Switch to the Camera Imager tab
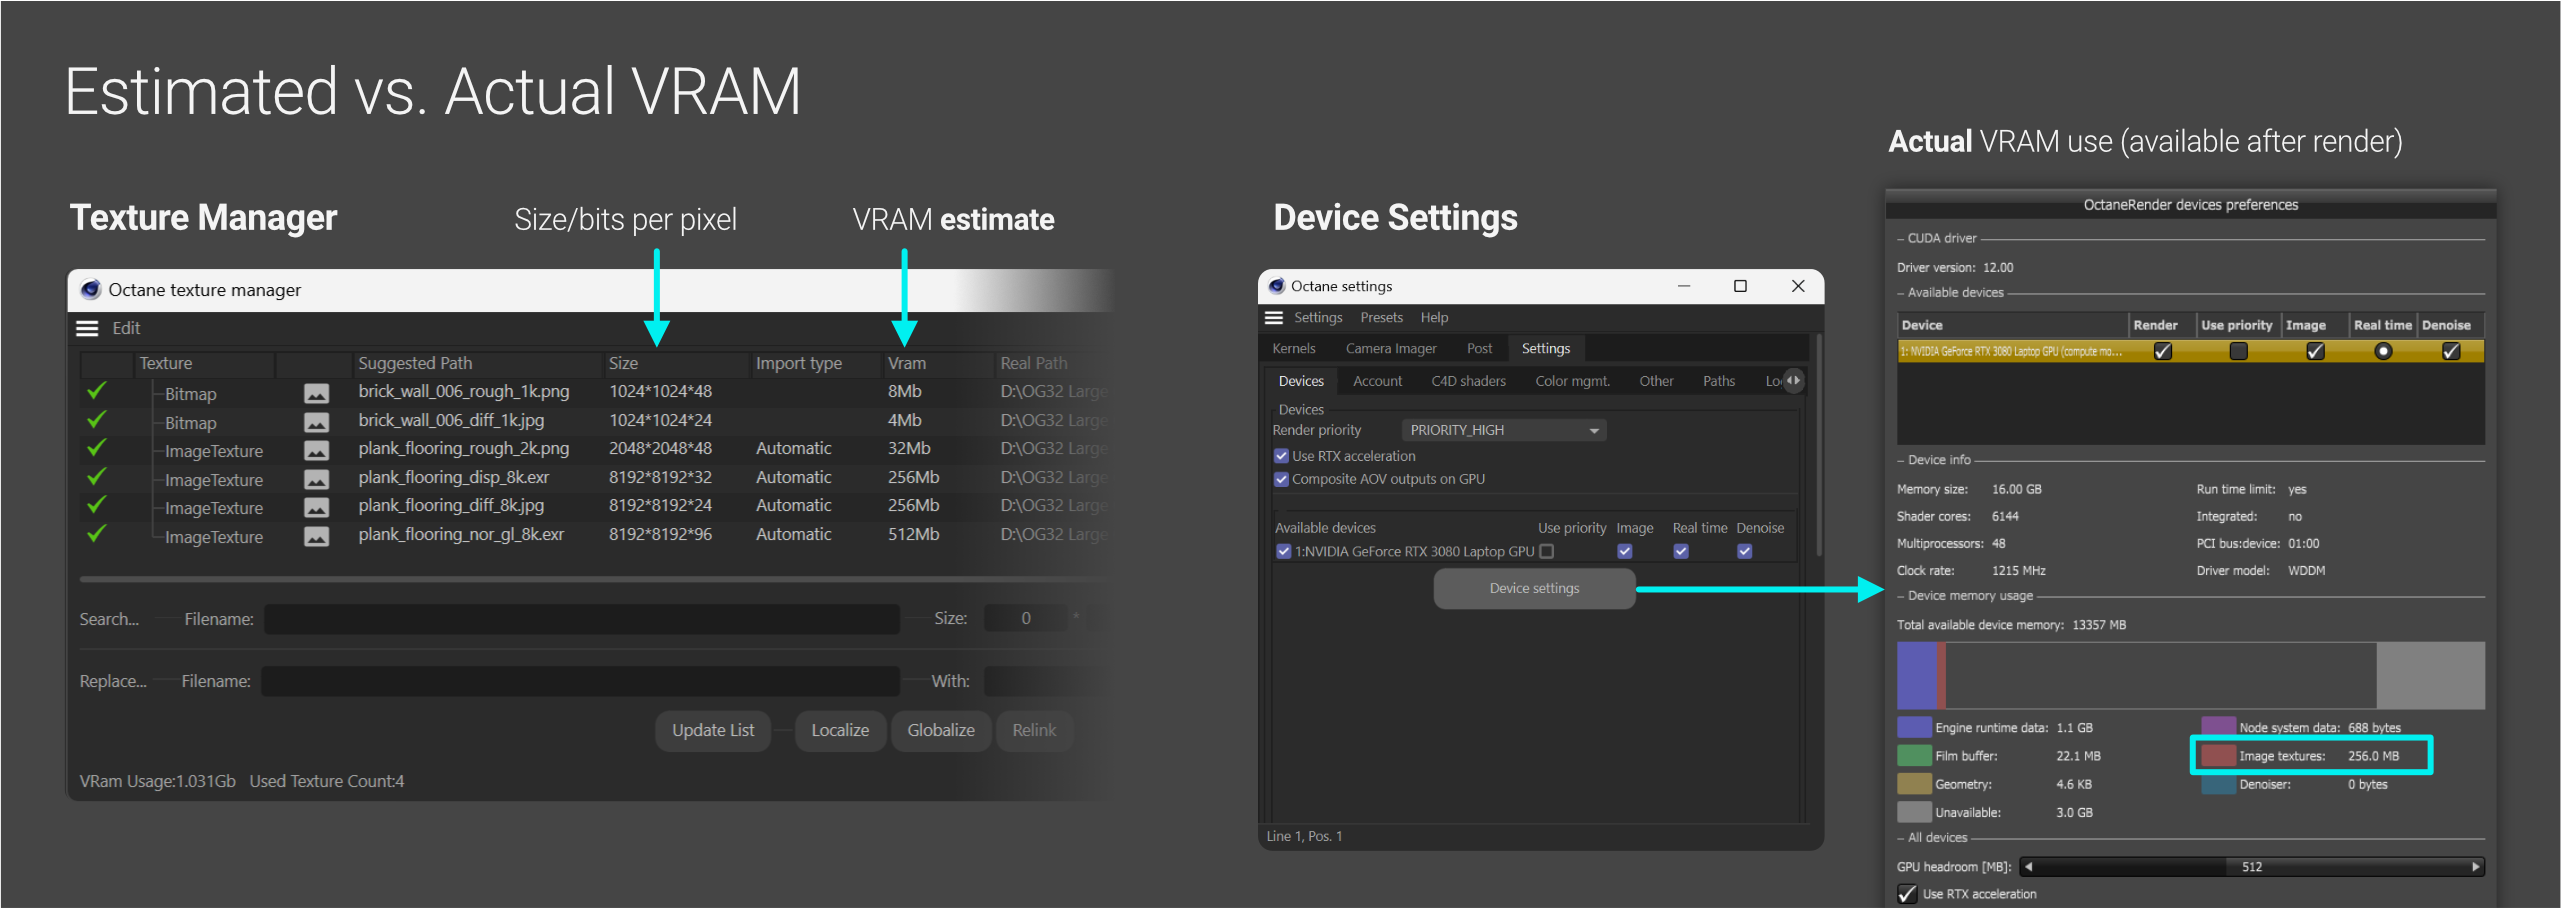 [x=1390, y=348]
